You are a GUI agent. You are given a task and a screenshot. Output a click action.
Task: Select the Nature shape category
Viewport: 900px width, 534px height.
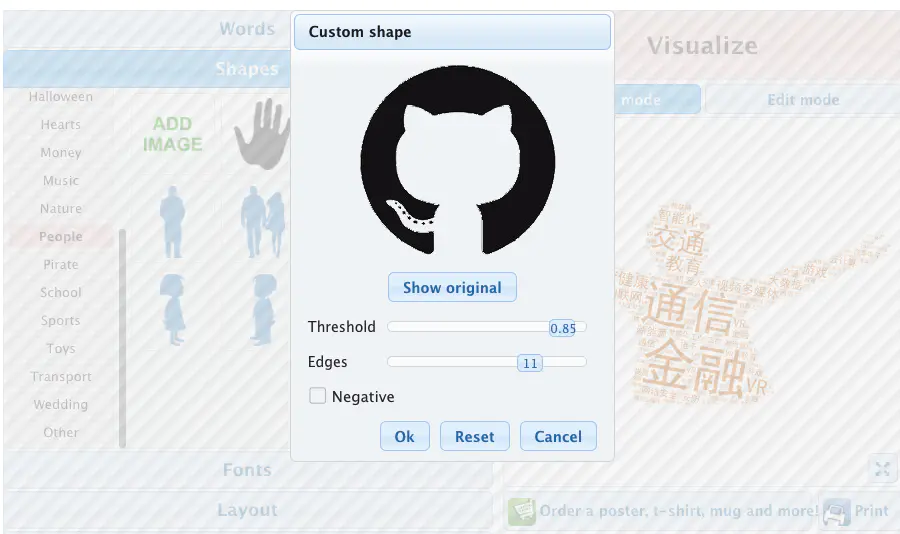click(x=61, y=208)
